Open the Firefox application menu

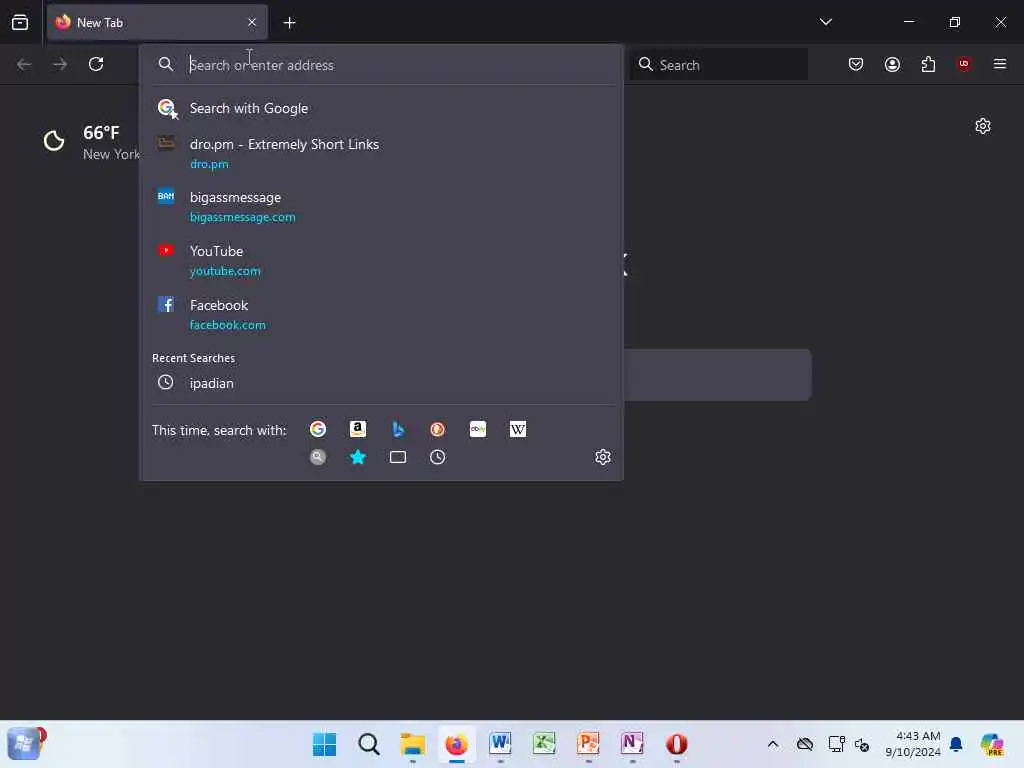(1000, 64)
